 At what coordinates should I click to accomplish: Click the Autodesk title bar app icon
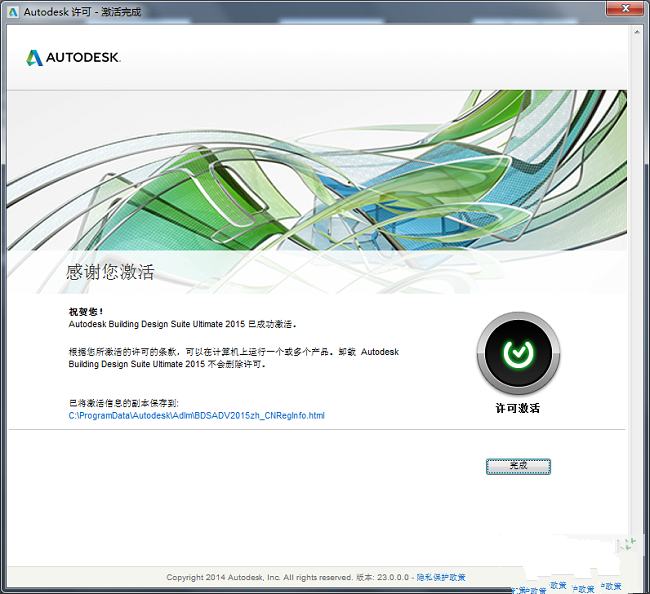(x=13, y=12)
